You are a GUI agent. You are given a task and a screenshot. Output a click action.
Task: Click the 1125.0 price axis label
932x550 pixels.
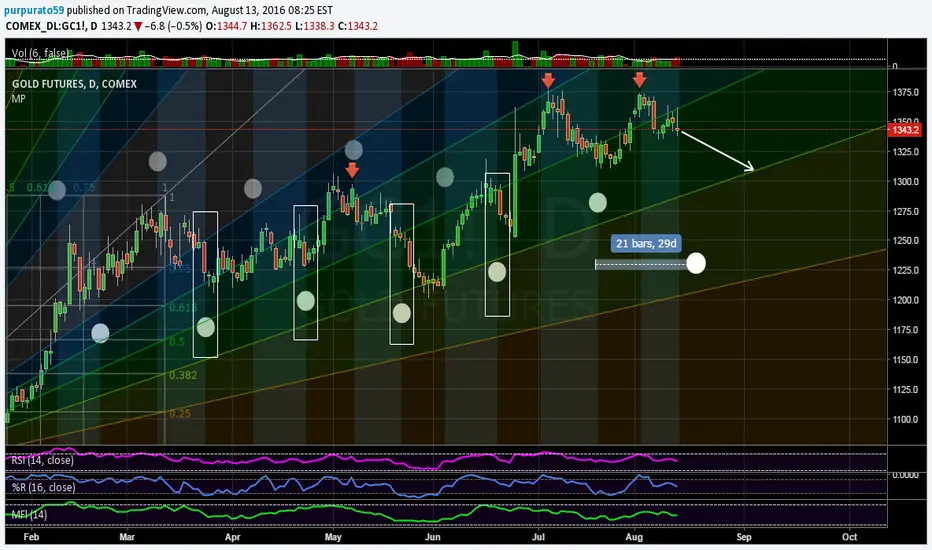tap(905, 389)
